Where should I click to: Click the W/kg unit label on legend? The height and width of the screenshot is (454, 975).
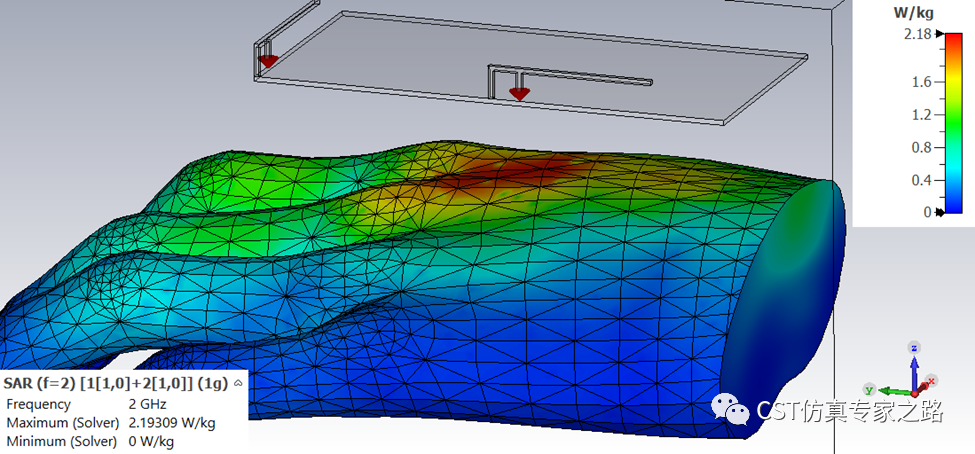[913, 12]
